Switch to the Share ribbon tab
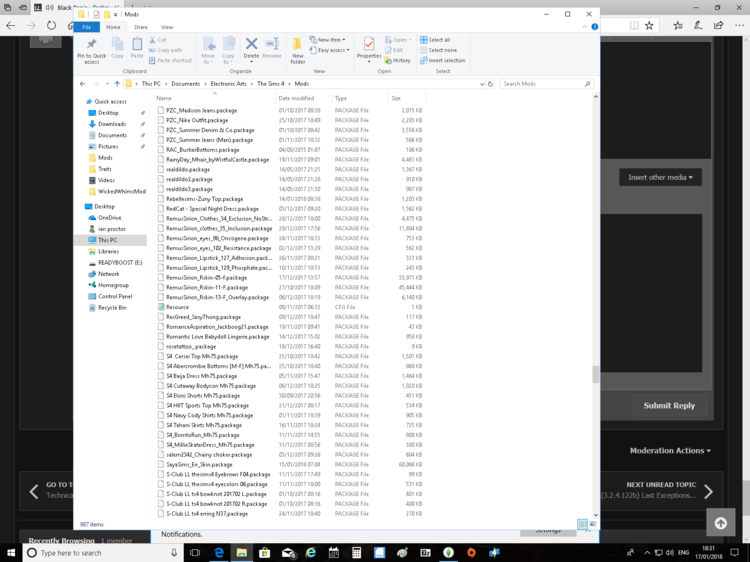The image size is (750, 562). click(141, 27)
